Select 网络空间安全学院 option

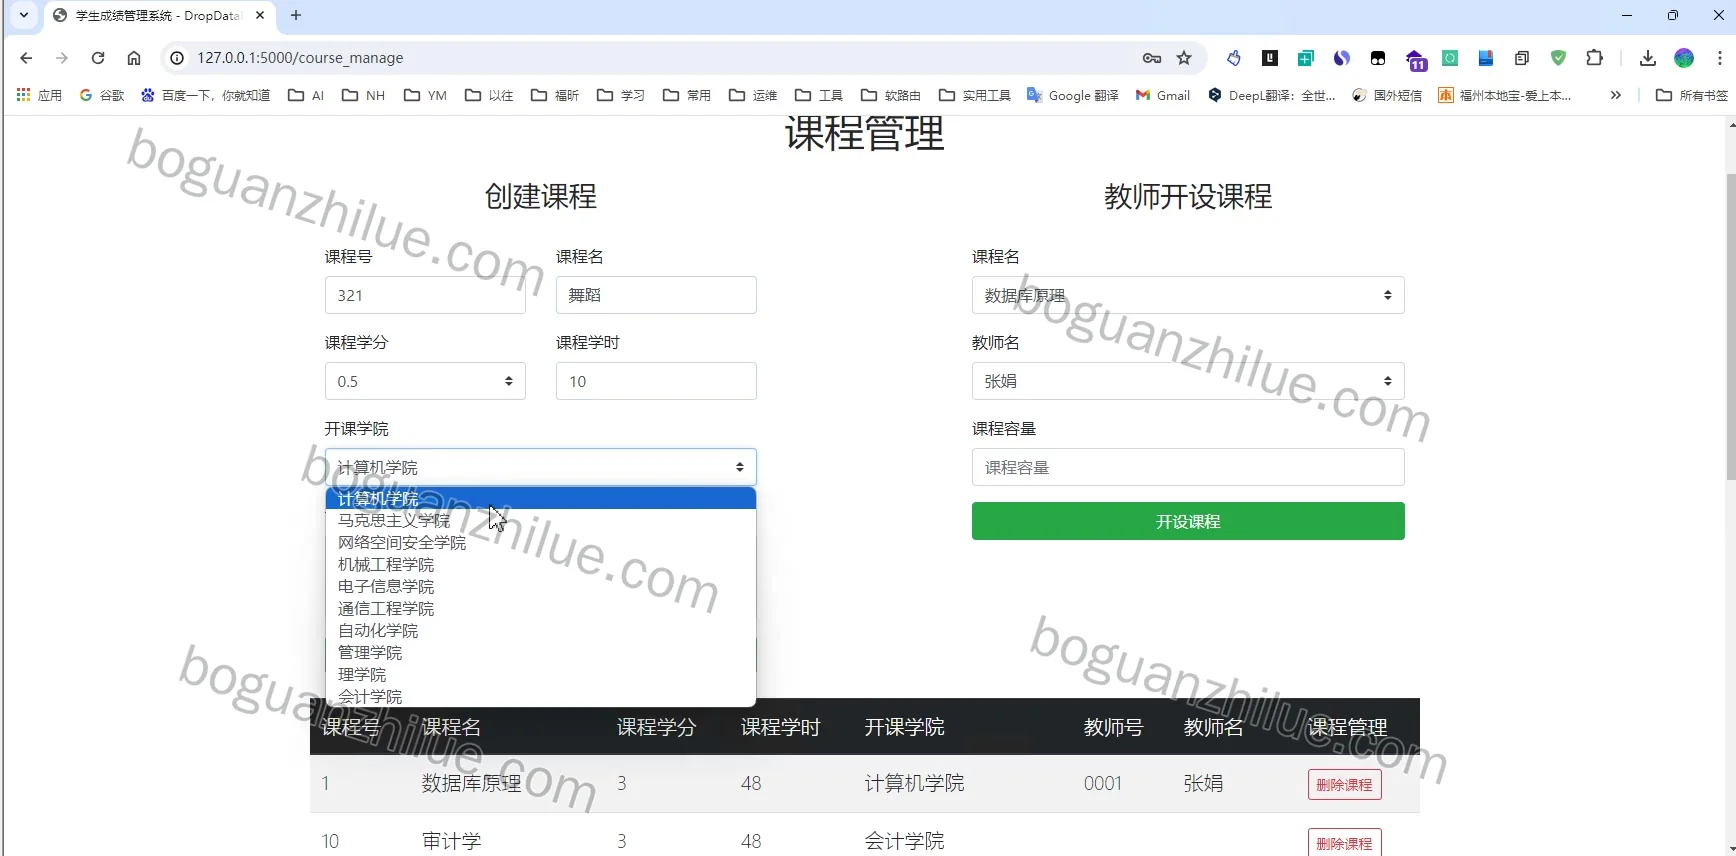(541, 542)
